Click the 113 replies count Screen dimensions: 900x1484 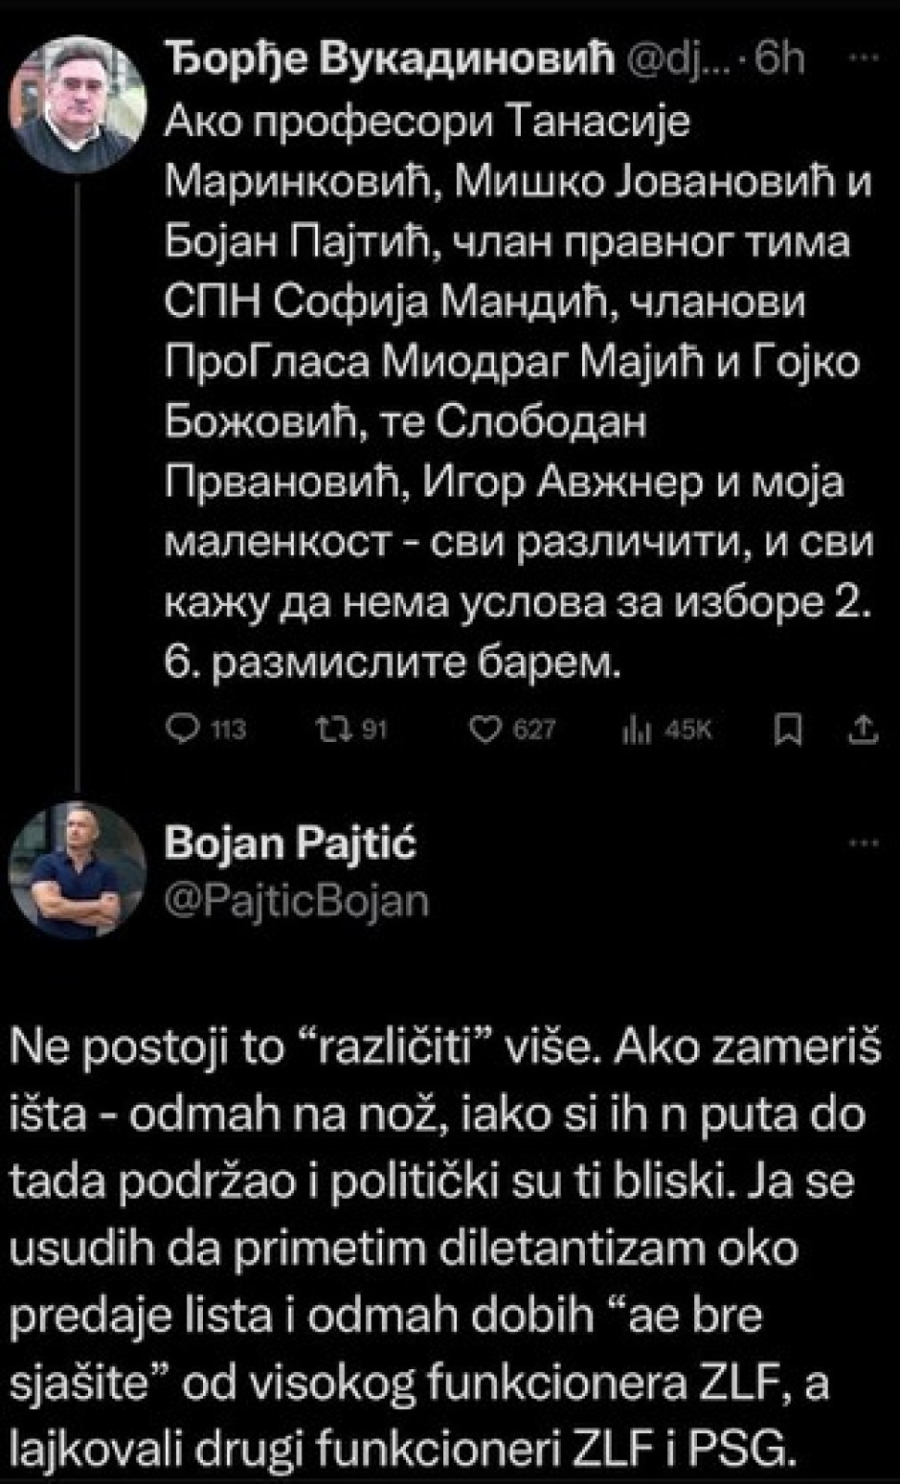pos(228,731)
